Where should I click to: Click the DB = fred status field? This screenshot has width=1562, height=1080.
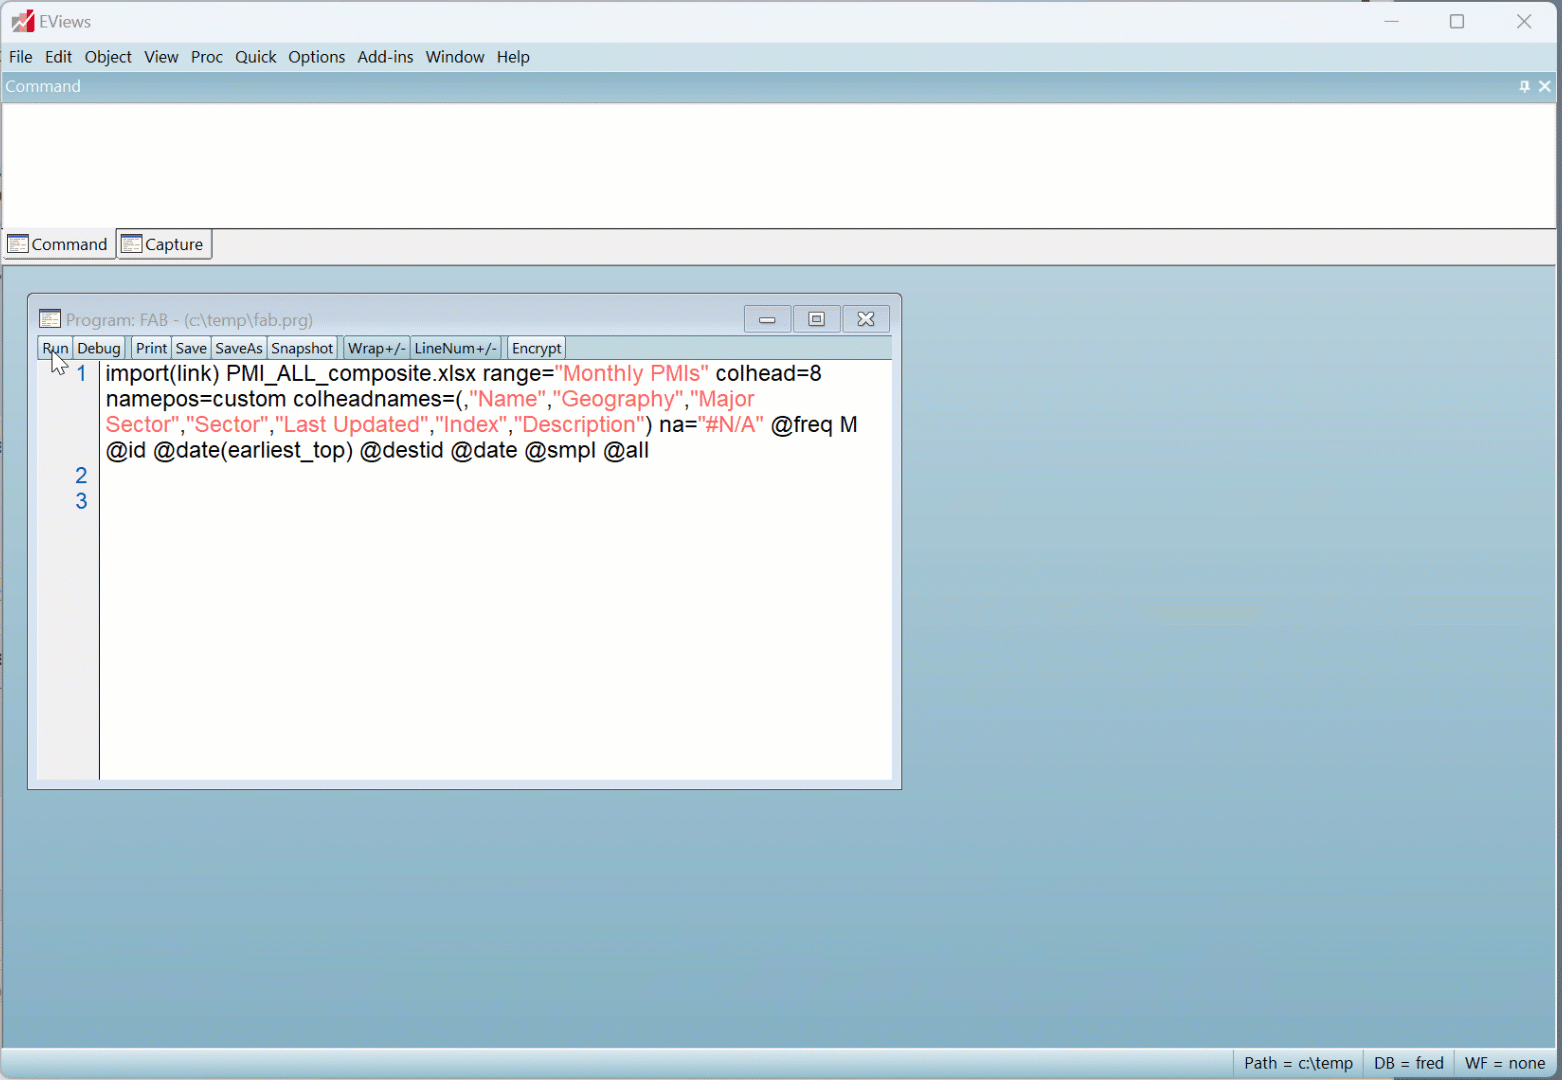point(1408,1063)
